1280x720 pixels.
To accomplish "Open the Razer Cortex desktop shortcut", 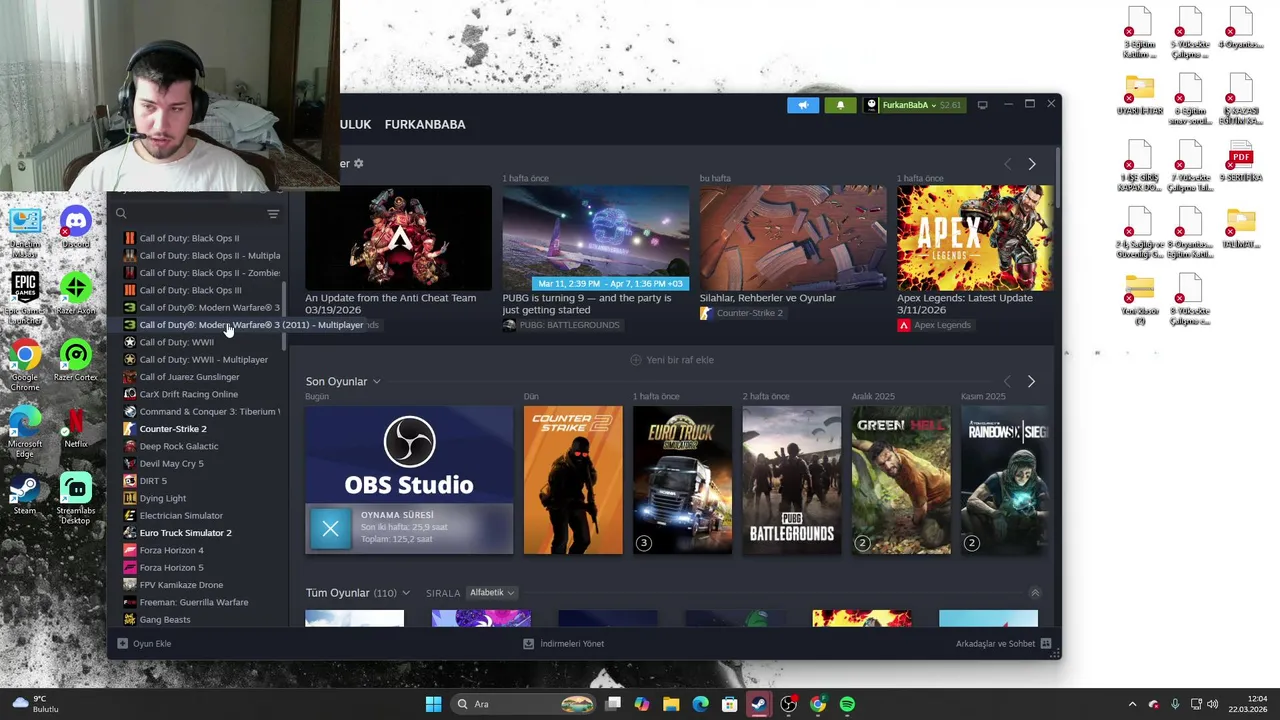I will point(75,361).
